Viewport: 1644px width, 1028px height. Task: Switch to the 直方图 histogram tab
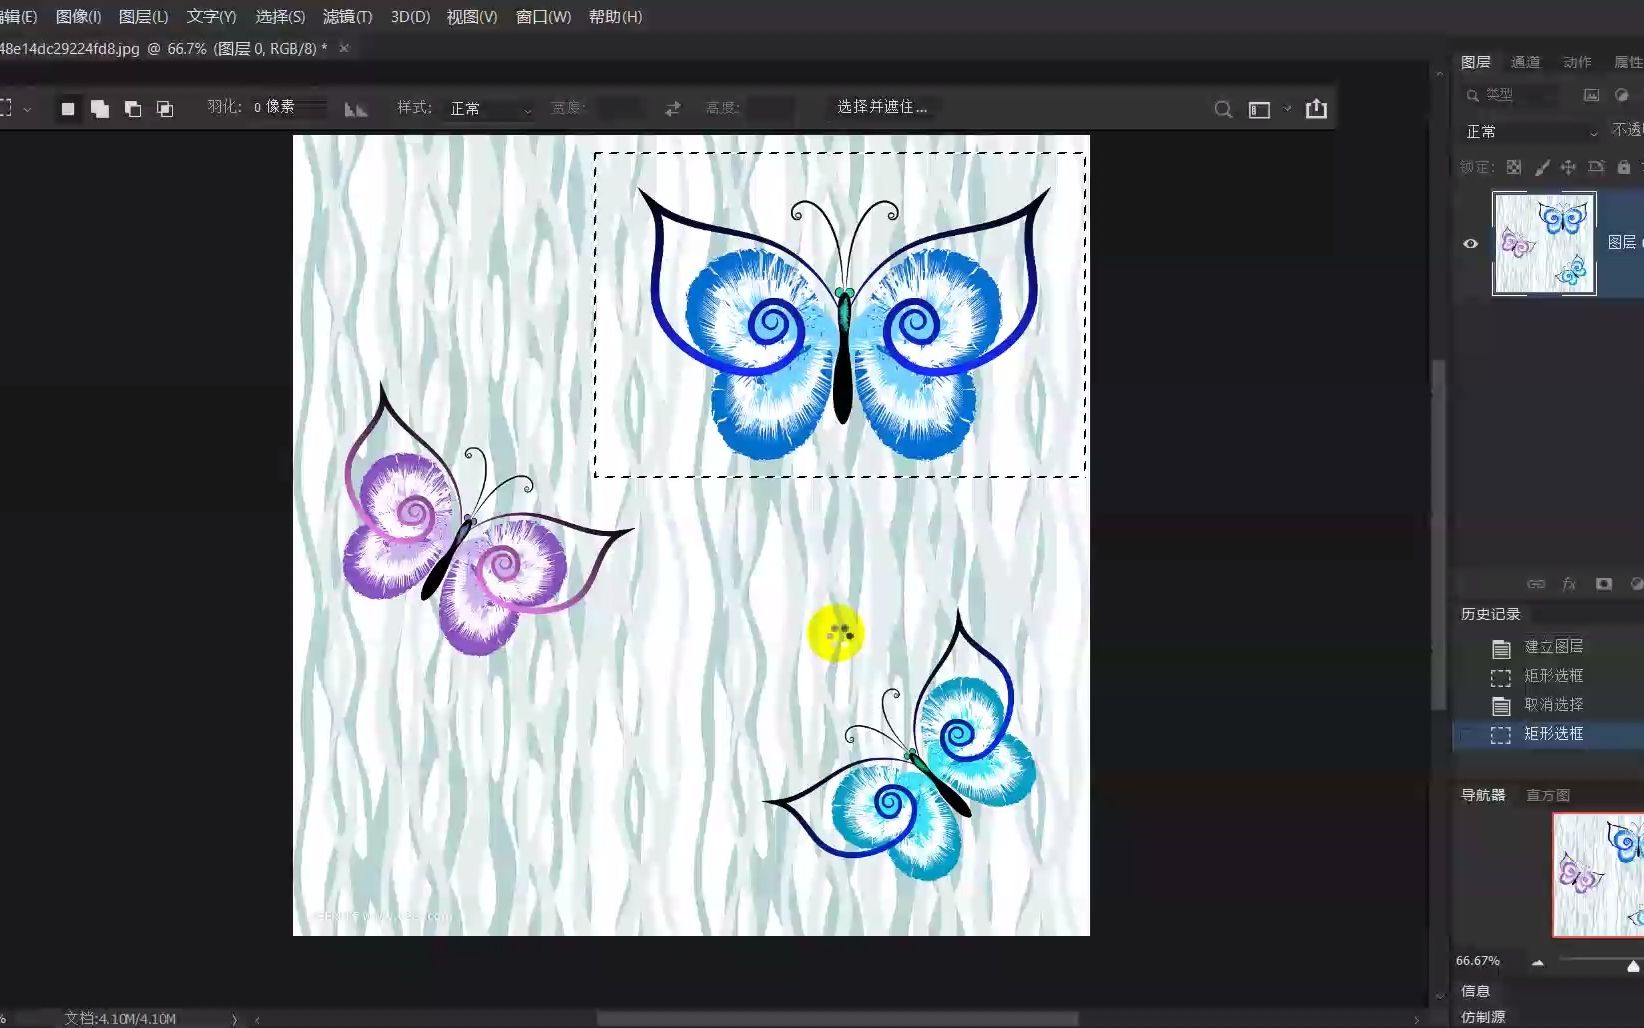coord(1548,795)
